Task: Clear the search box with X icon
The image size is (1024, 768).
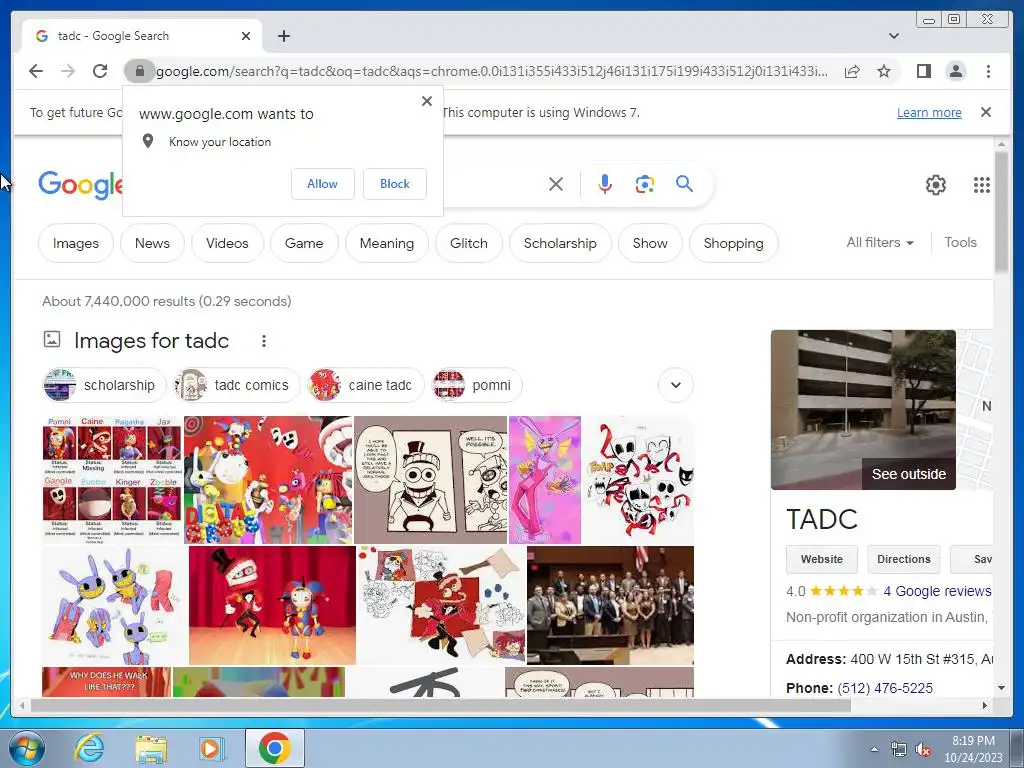Action: tap(556, 184)
